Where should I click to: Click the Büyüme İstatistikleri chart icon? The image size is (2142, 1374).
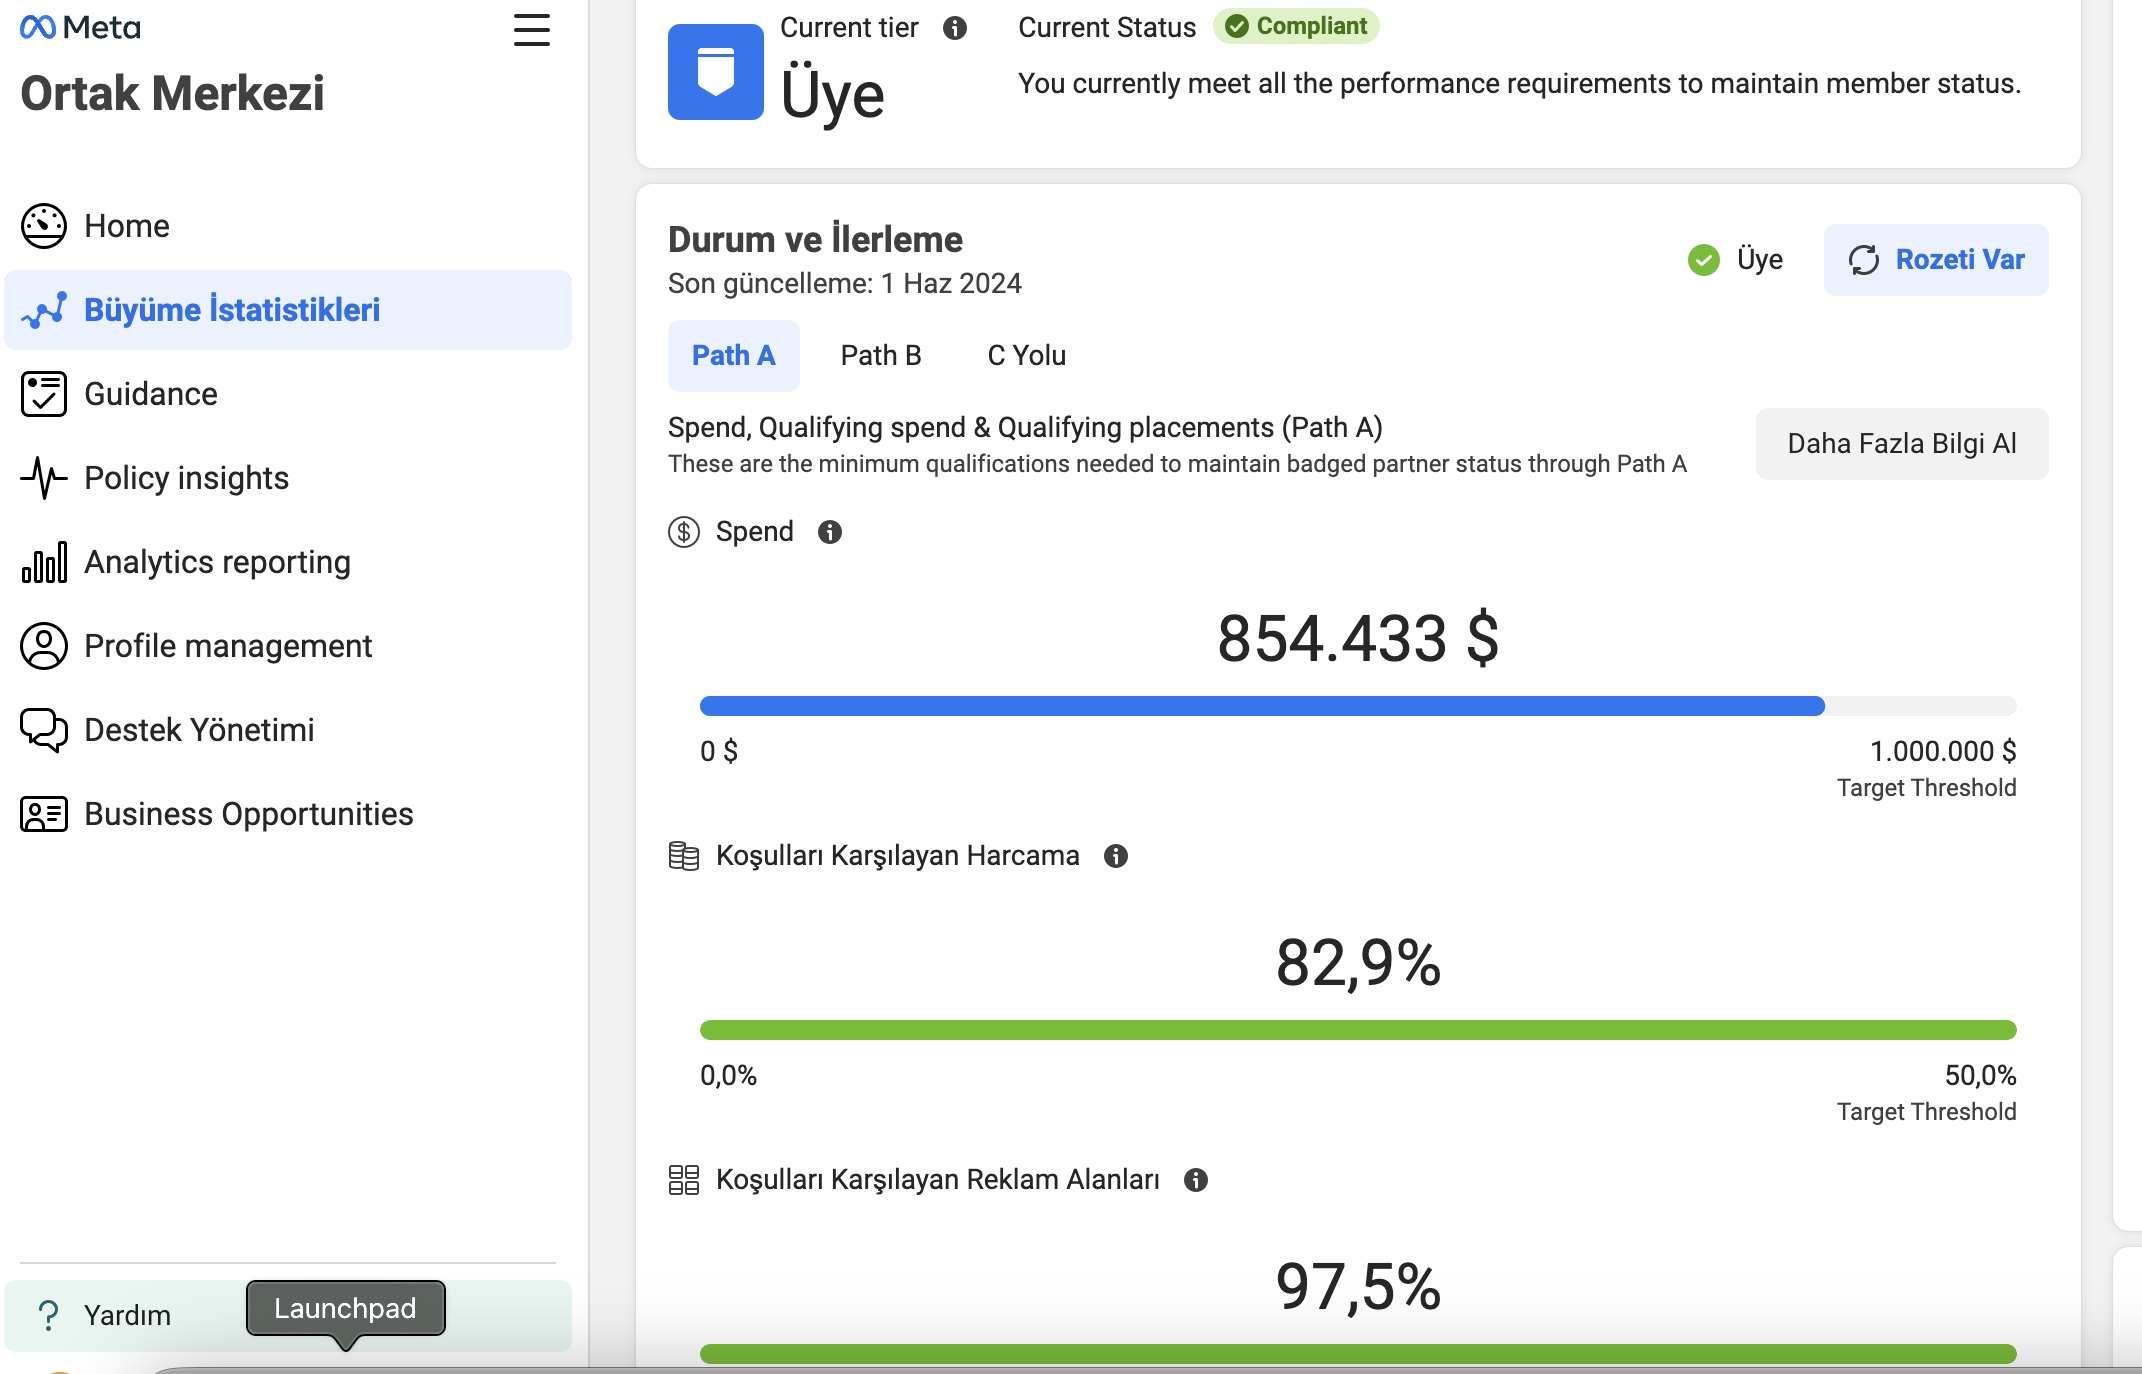point(44,310)
